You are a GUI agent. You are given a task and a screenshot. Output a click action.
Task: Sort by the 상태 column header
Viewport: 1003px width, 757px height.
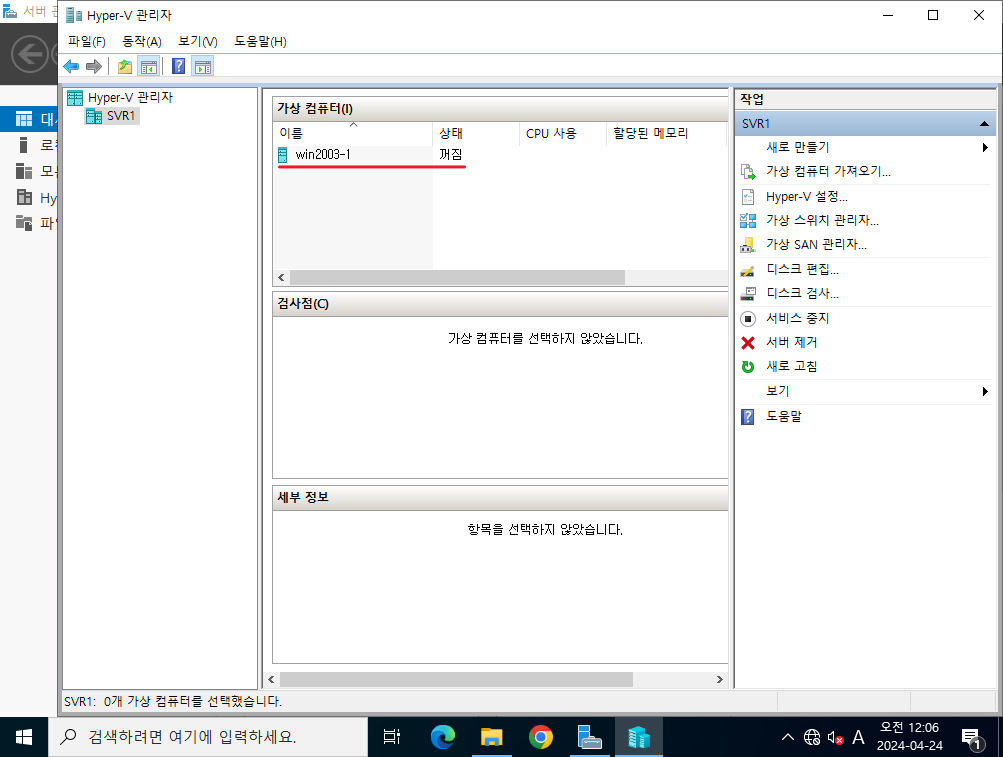coord(476,133)
